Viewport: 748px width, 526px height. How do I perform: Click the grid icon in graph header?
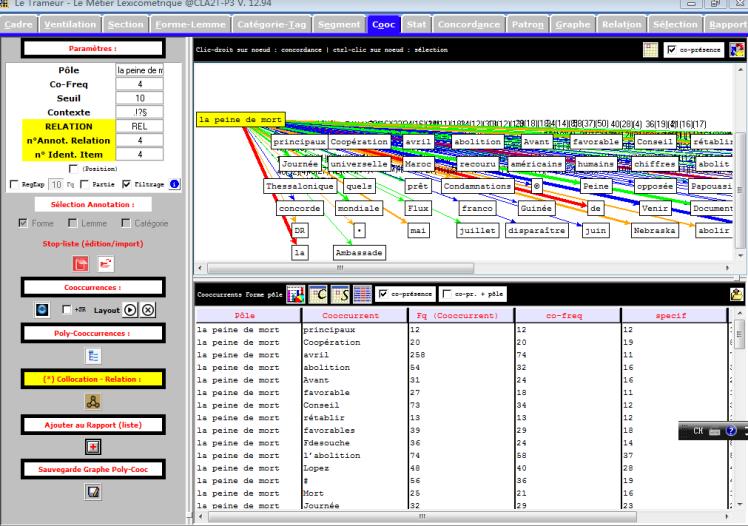point(650,50)
